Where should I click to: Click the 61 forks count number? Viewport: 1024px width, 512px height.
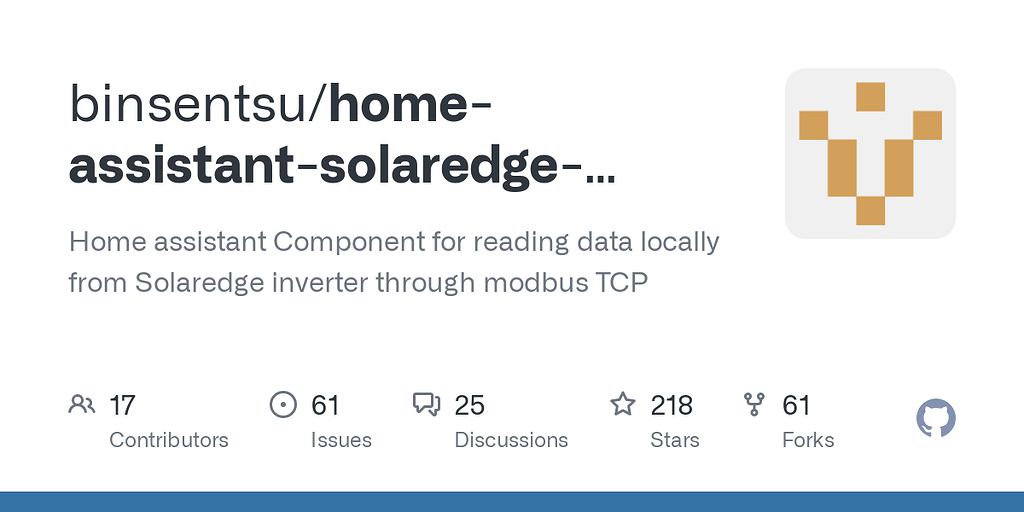pyautogui.click(x=796, y=406)
